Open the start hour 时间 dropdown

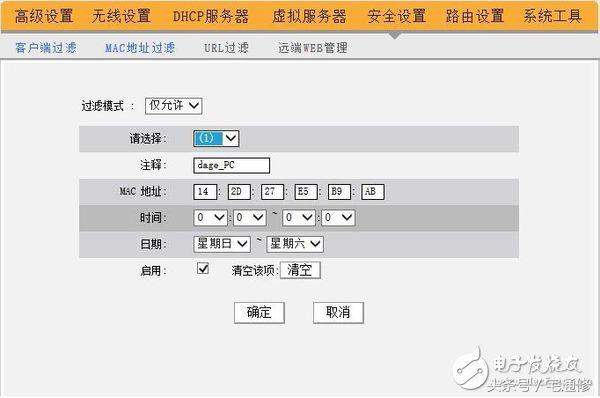coord(210,218)
